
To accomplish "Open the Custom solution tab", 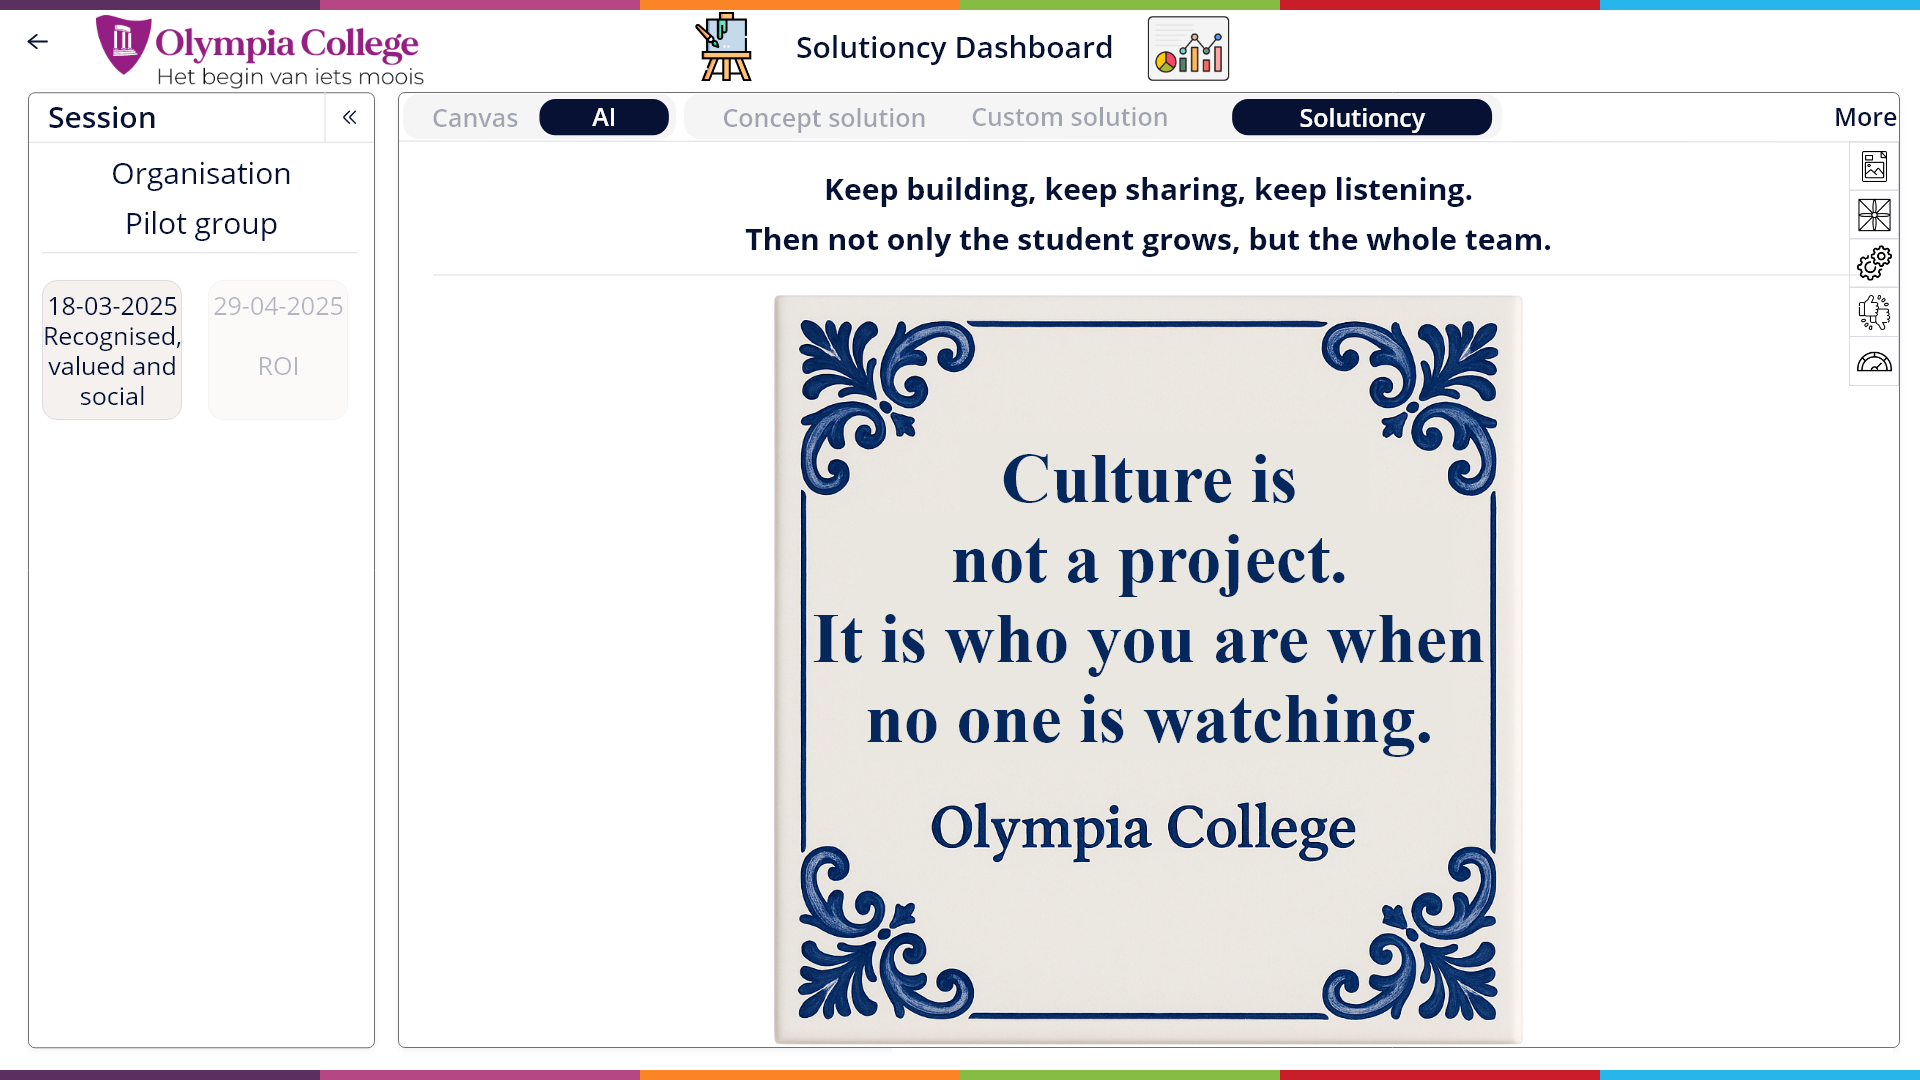I will [1070, 117].
